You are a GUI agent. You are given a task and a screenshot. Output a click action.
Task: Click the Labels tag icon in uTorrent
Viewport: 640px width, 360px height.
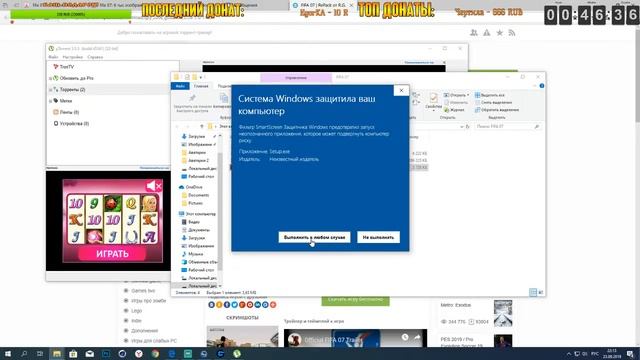click(56, 101)
